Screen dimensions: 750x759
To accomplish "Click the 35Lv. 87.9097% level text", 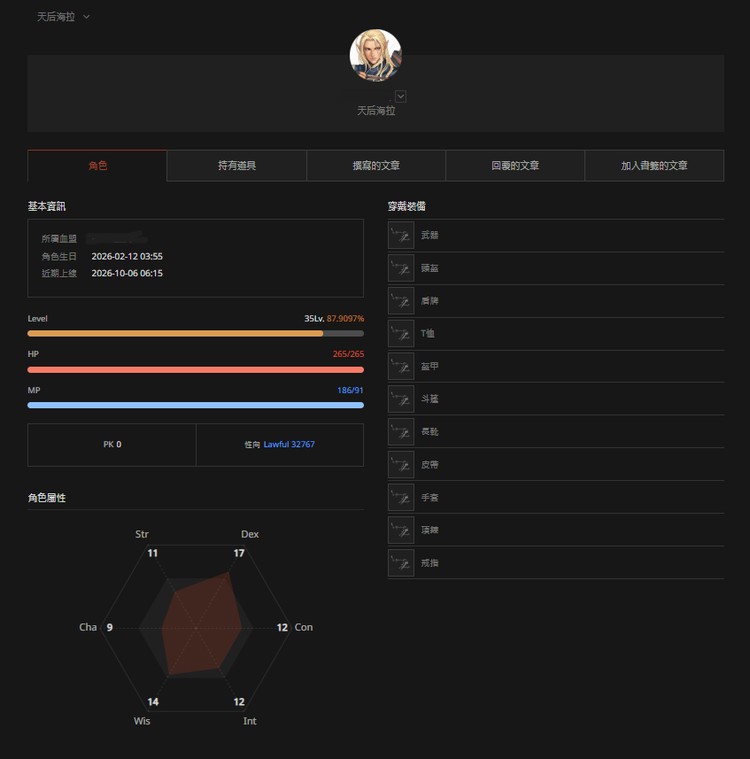I will [334, 319].
